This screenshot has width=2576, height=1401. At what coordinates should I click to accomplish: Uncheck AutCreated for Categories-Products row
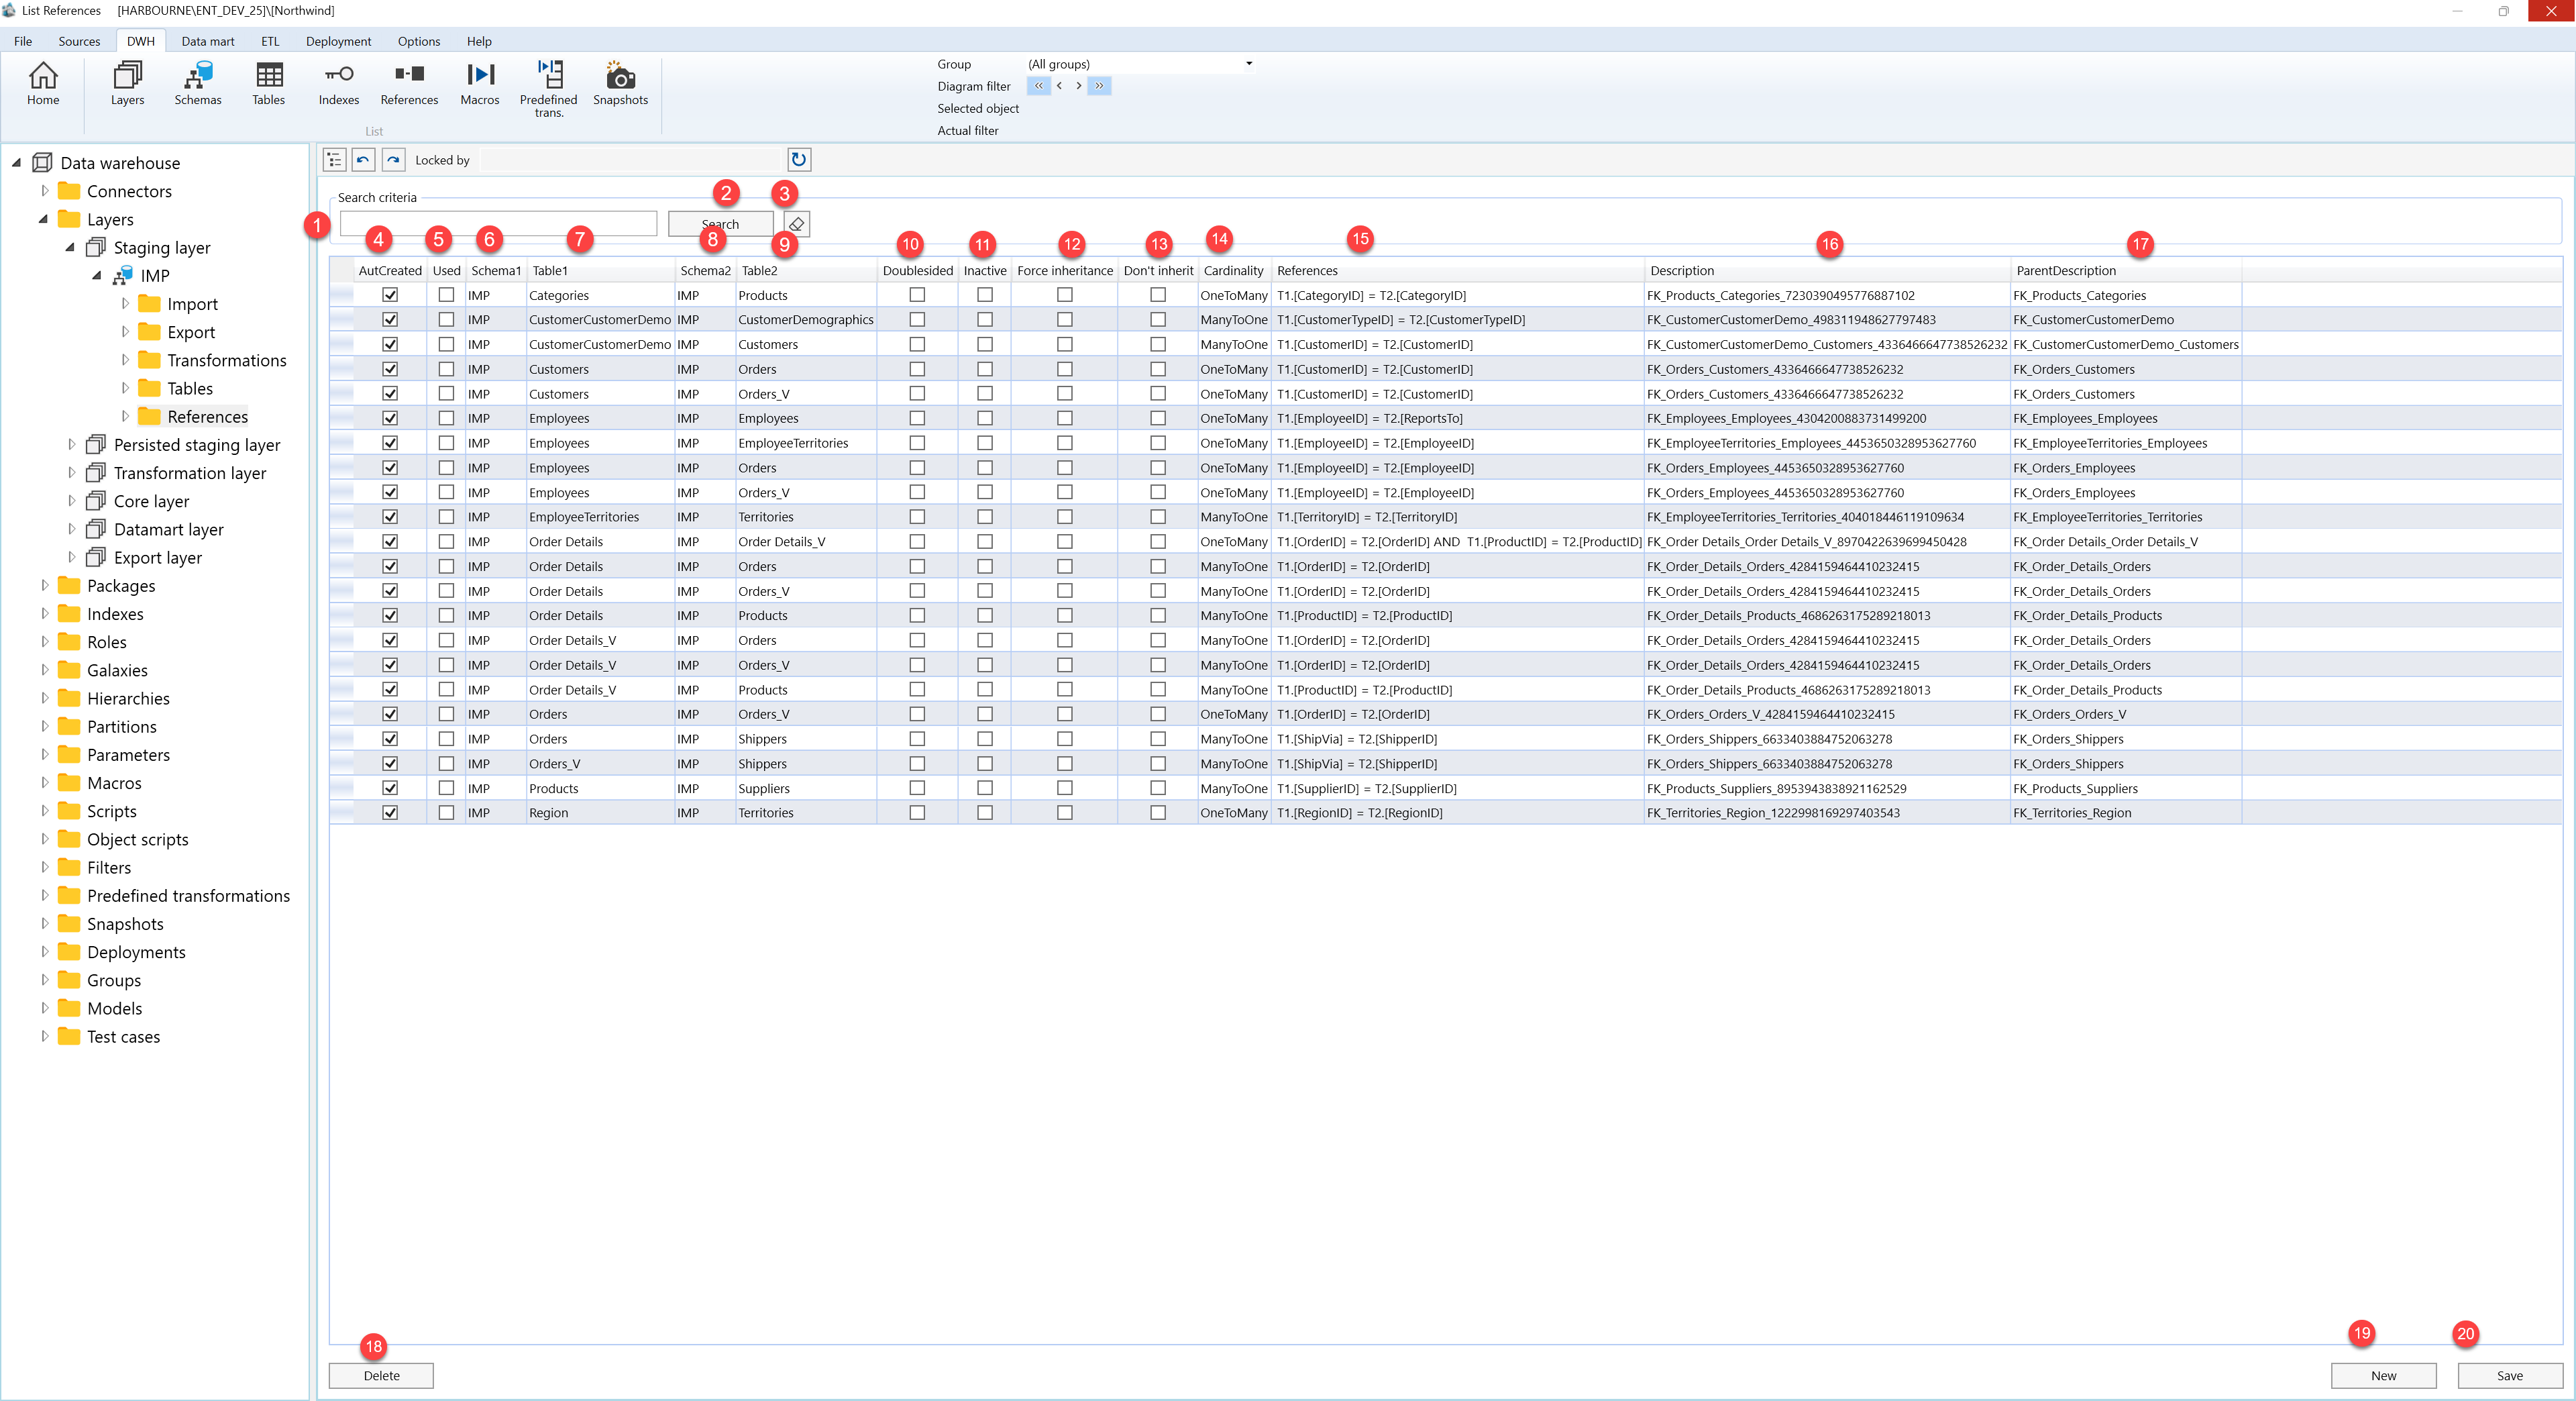click(x=390, y=295)
